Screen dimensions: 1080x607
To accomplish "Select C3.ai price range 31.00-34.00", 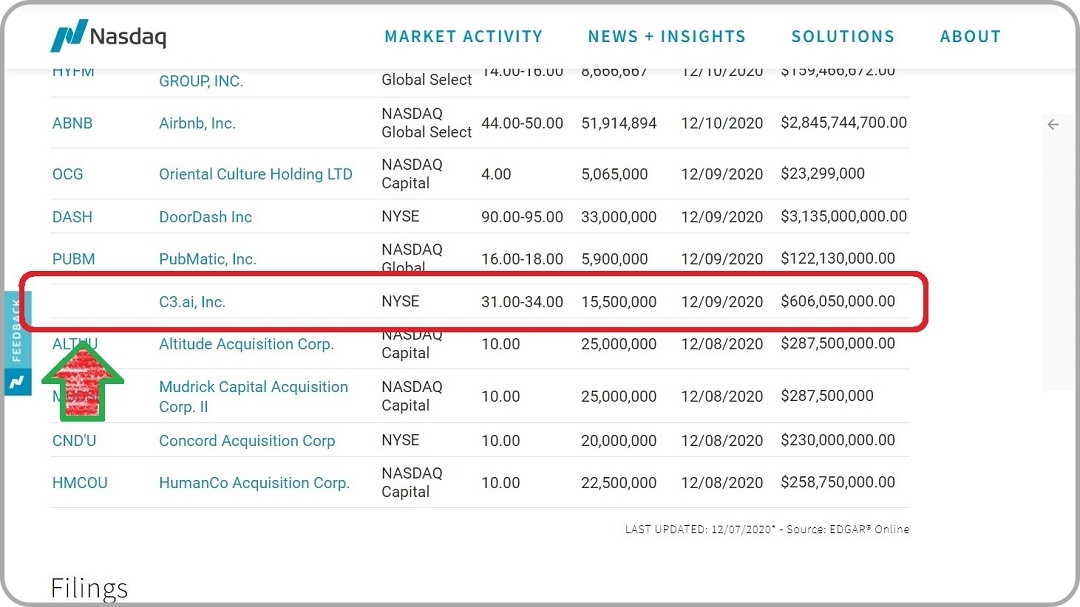I will tap(522, 302).
